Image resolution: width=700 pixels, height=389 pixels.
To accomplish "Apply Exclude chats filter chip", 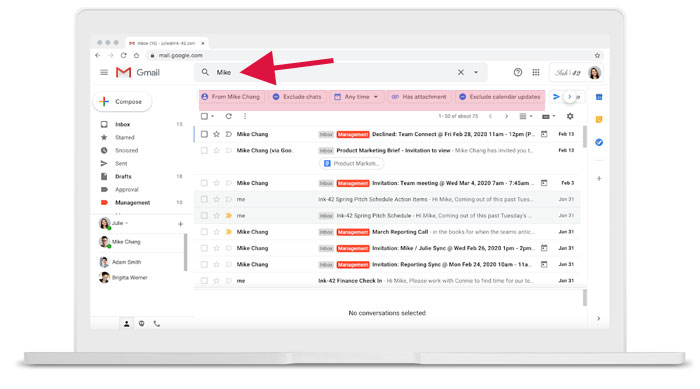I will point(297,97).
